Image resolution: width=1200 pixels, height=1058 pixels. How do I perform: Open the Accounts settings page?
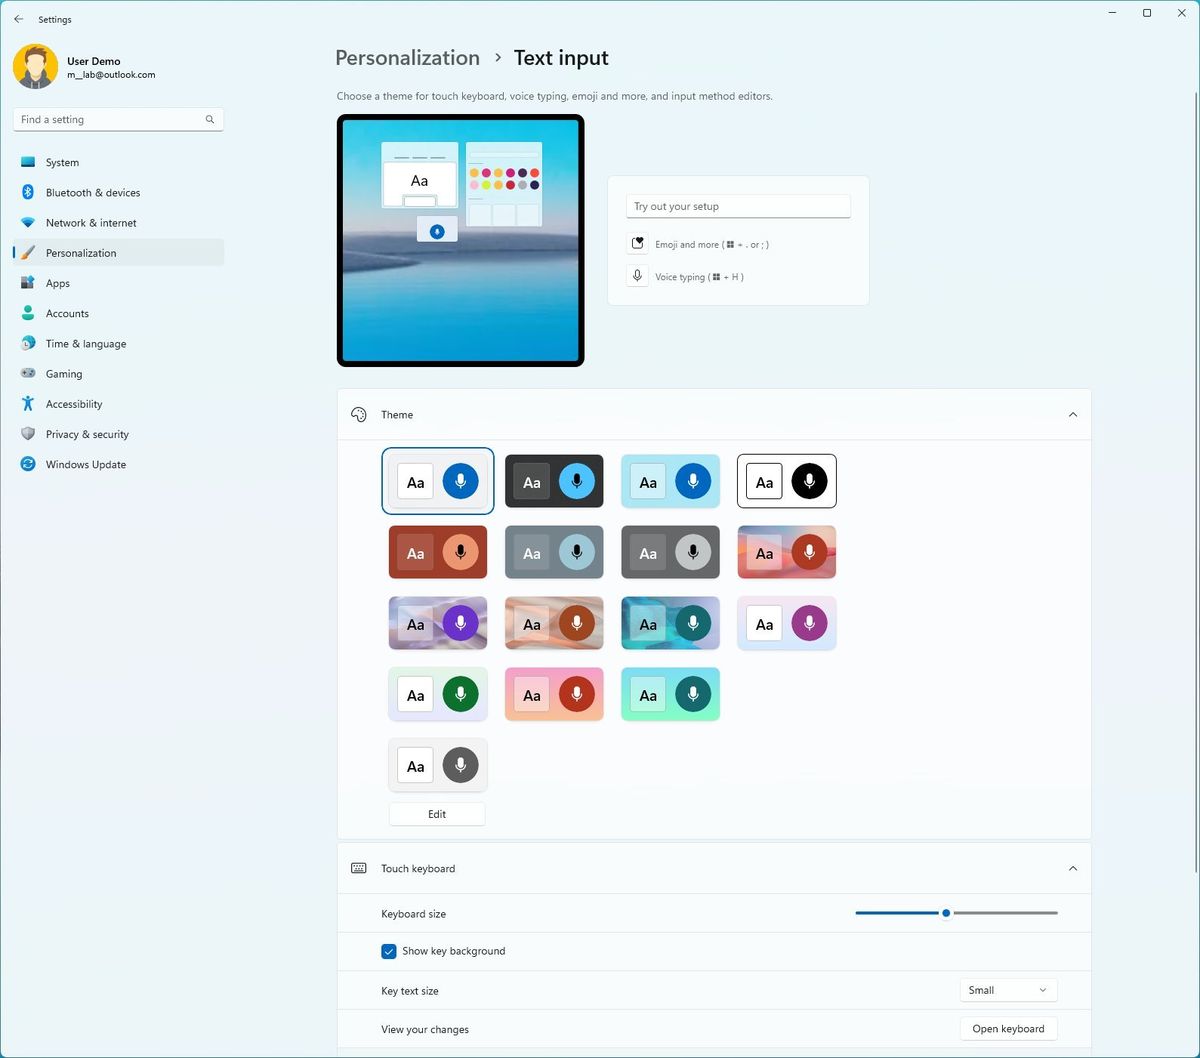click(67, 313)
